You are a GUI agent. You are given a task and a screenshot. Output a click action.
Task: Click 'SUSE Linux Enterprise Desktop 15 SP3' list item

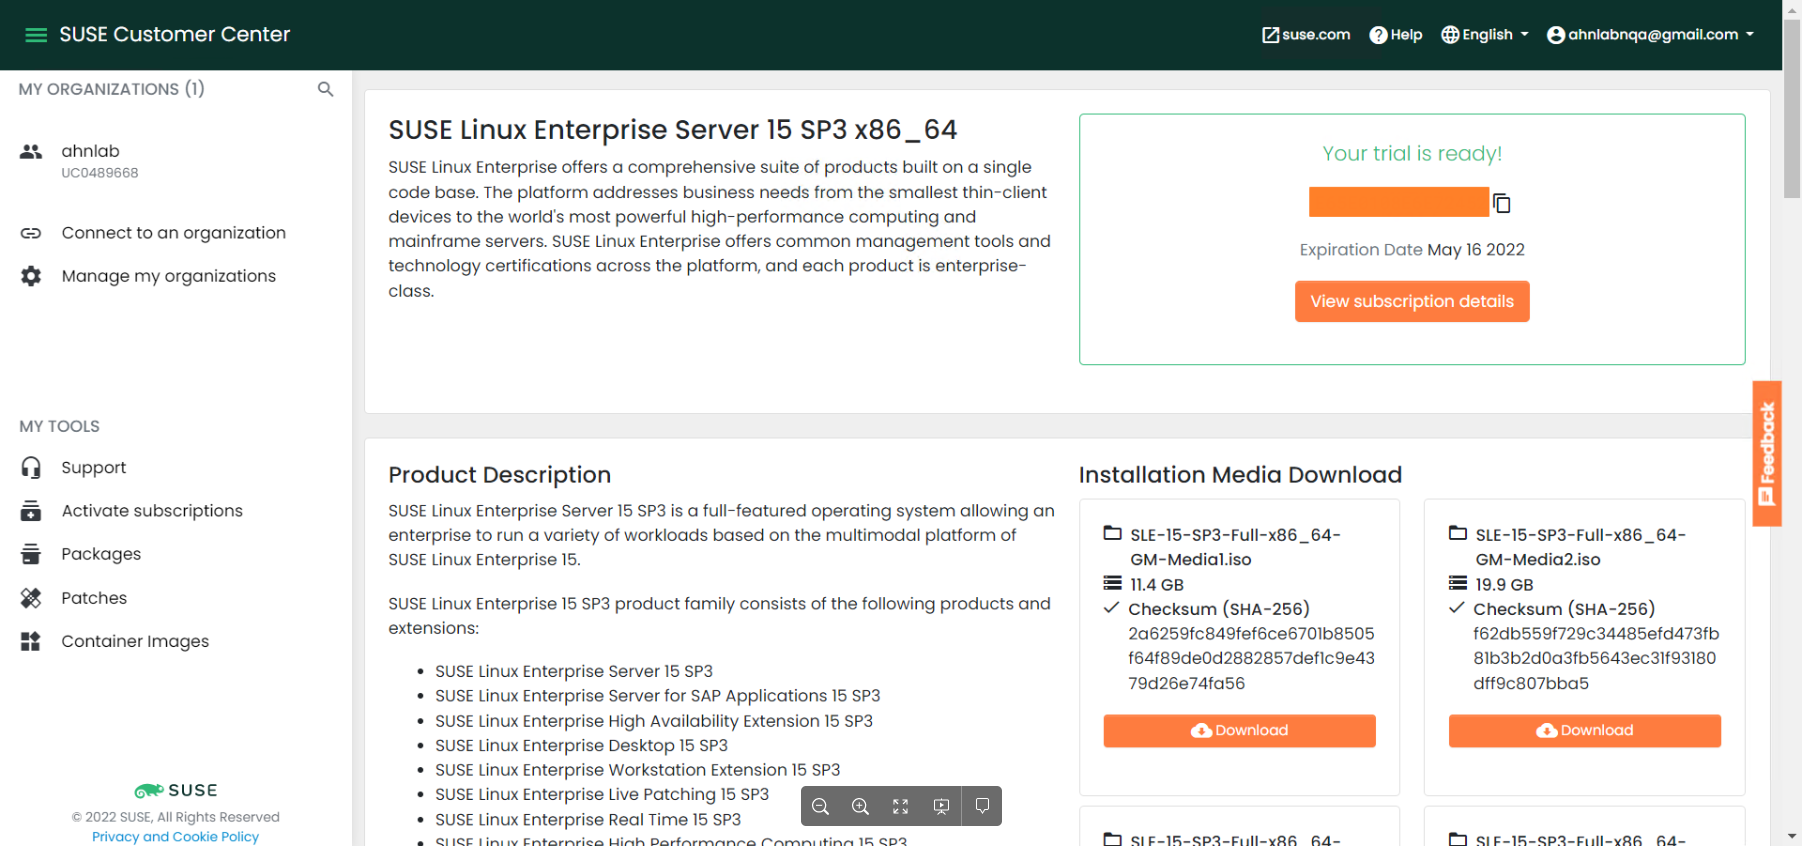click(x=581, y=746)
